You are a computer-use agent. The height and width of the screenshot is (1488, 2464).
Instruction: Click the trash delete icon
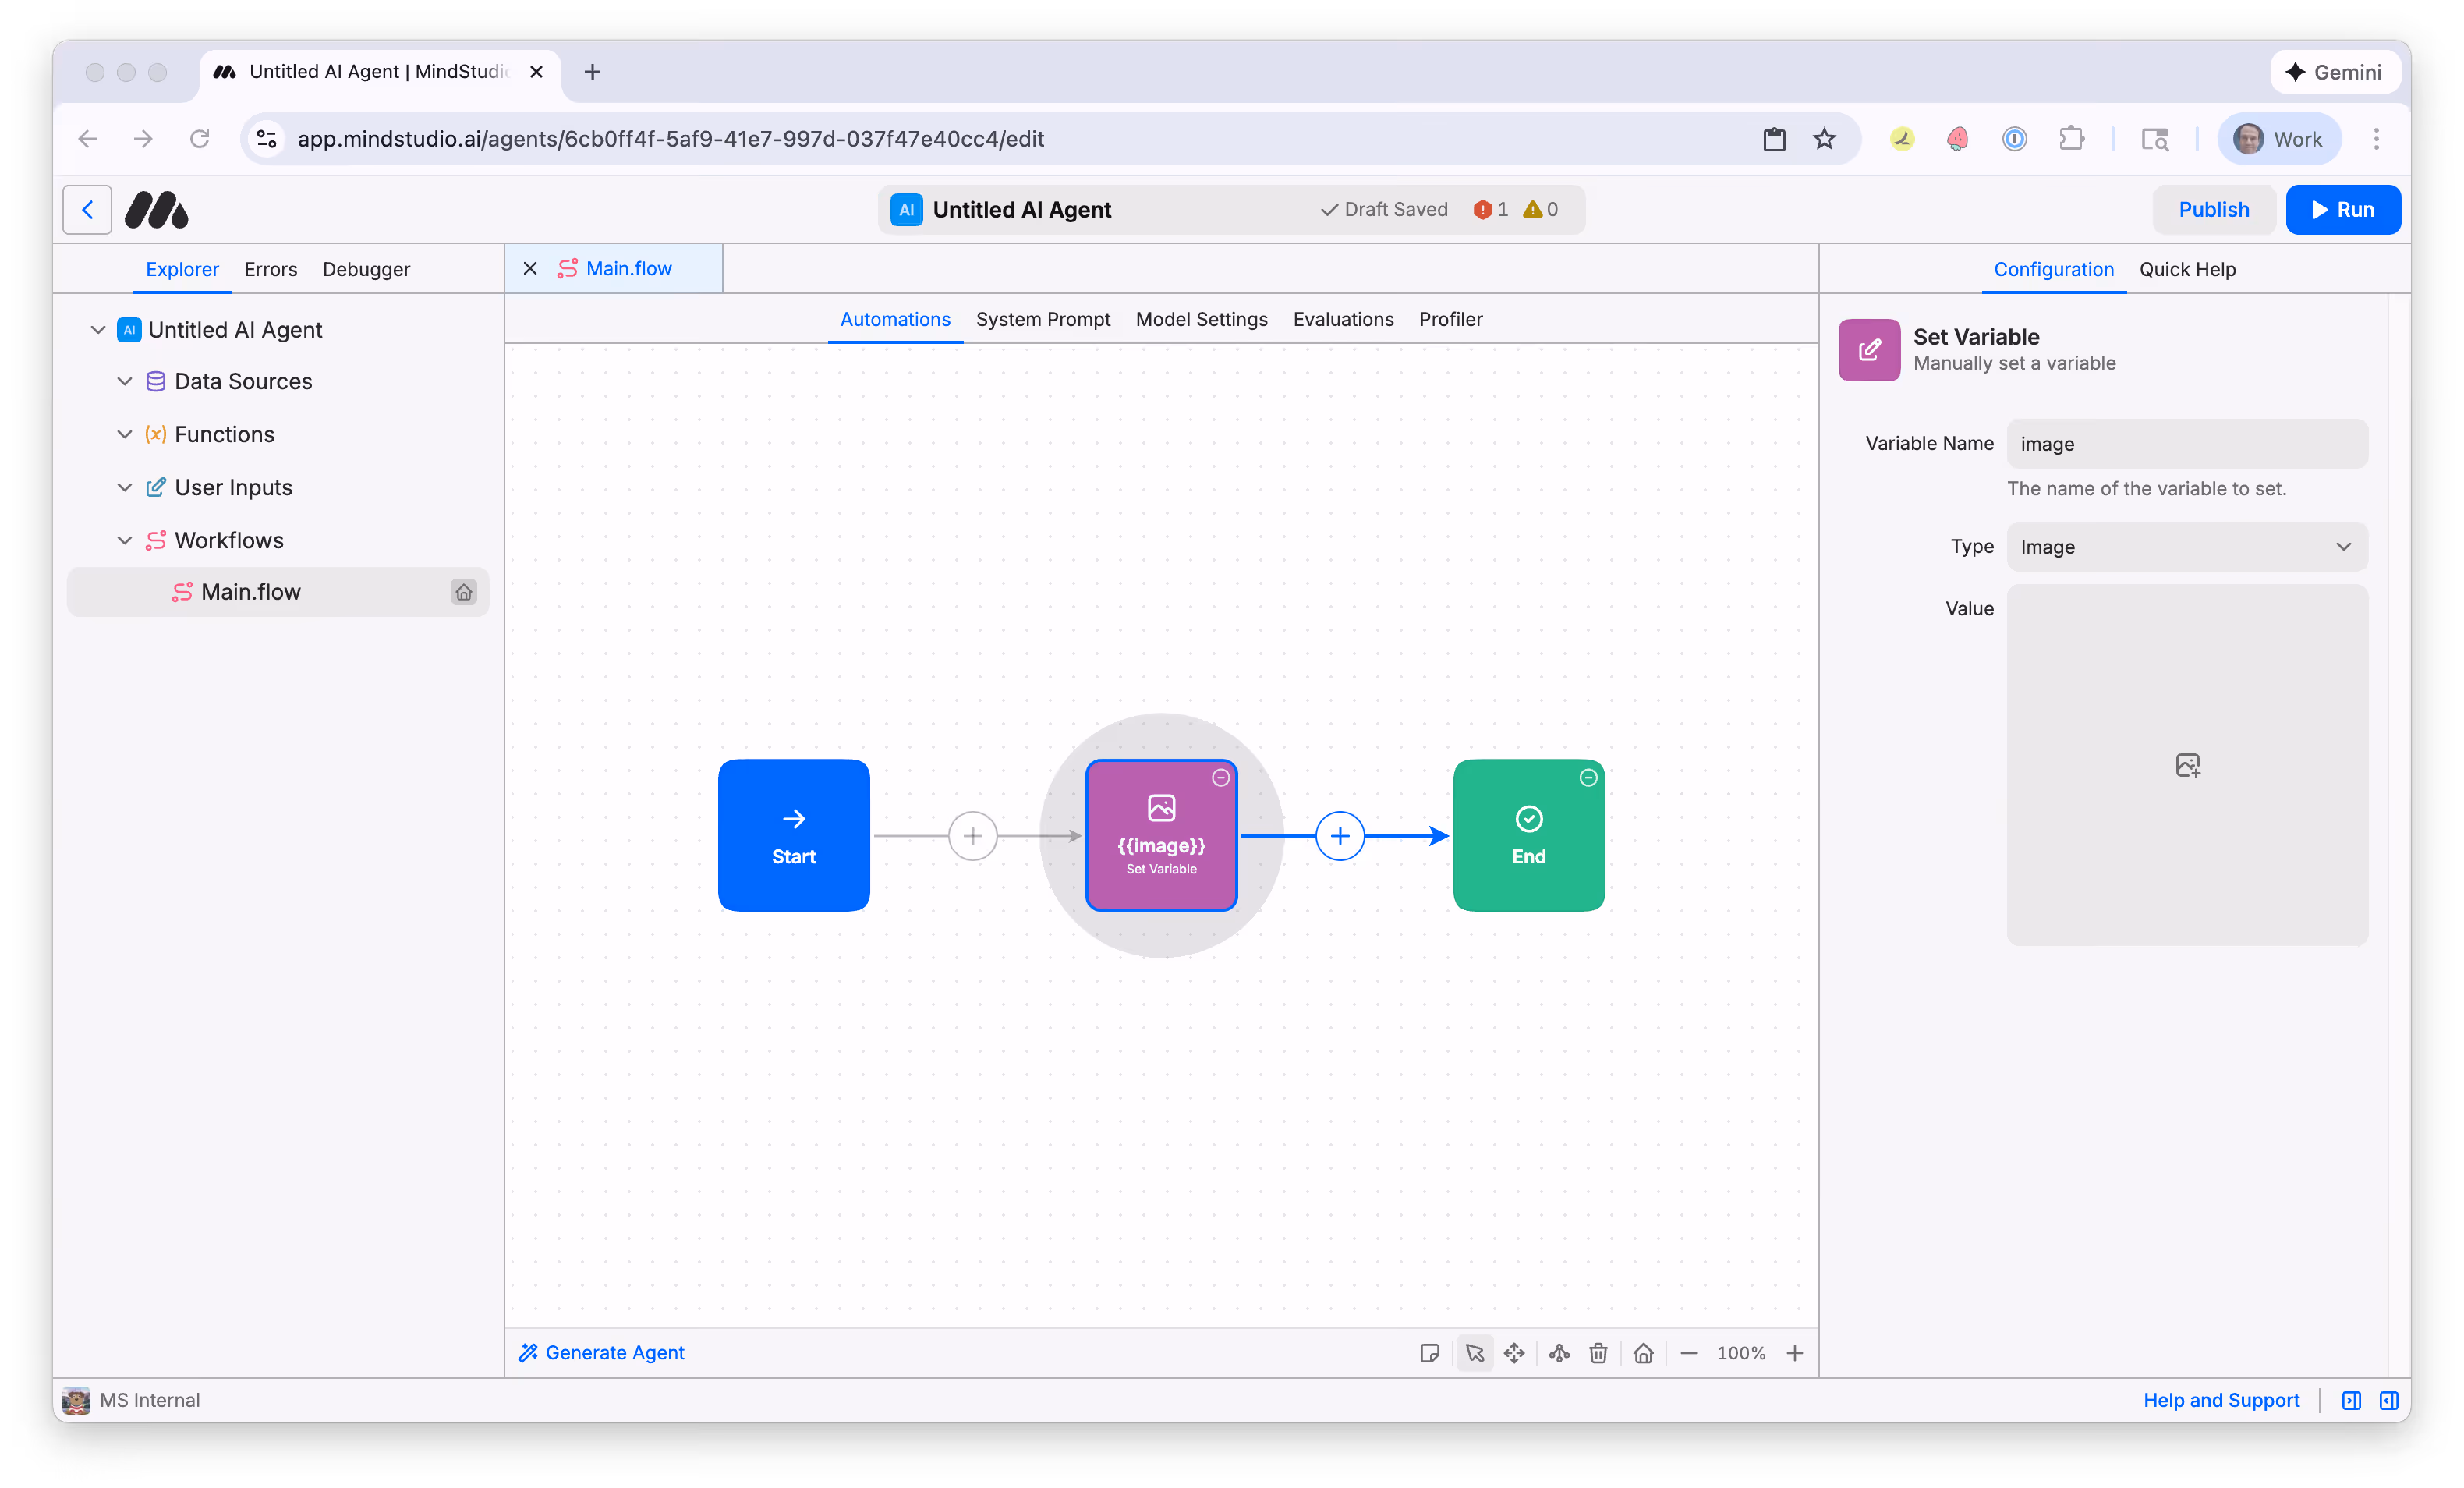(1598, 1353)
